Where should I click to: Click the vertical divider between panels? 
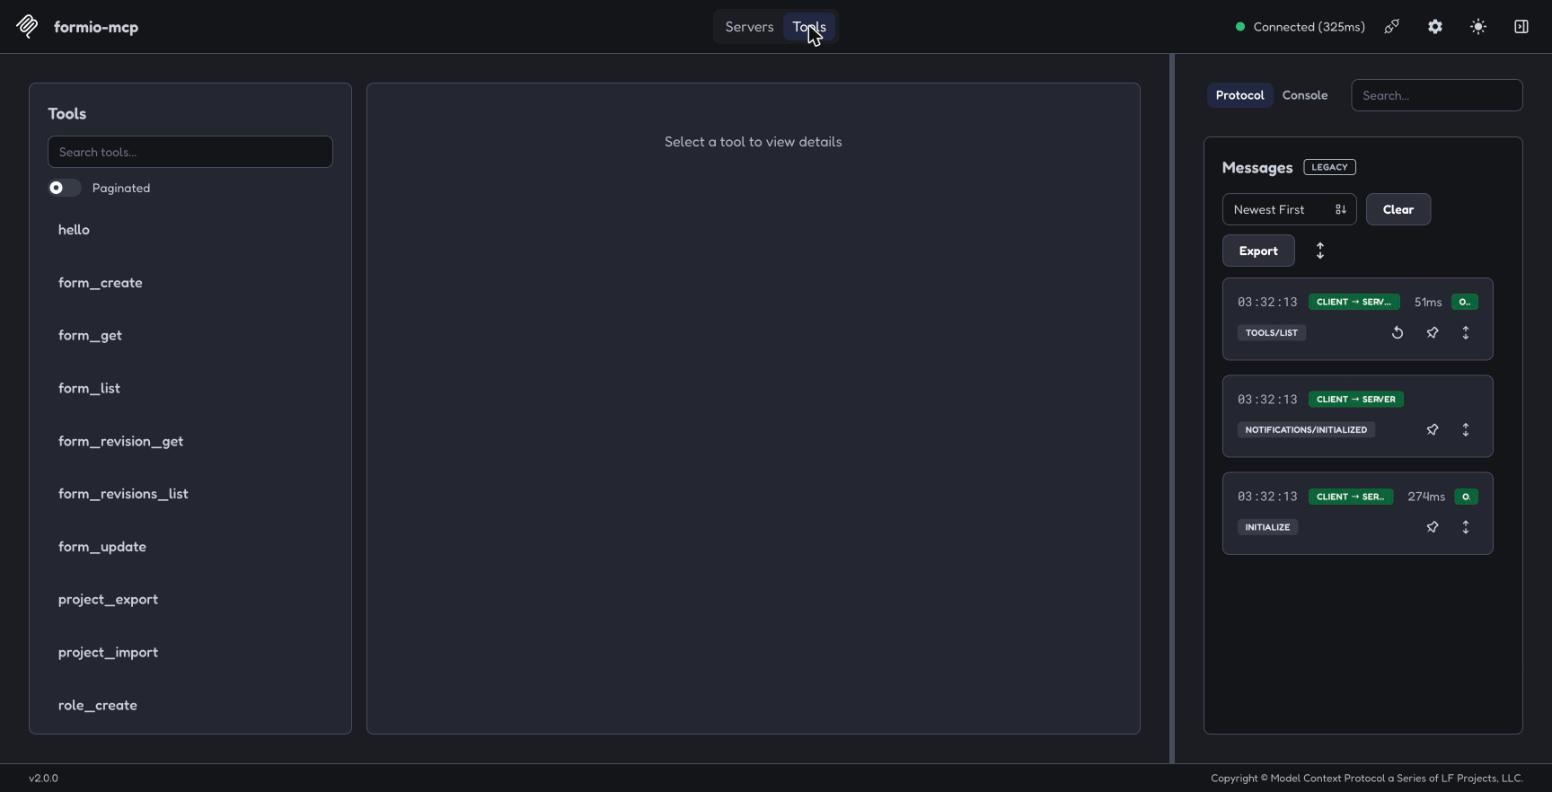point(1172,409)
